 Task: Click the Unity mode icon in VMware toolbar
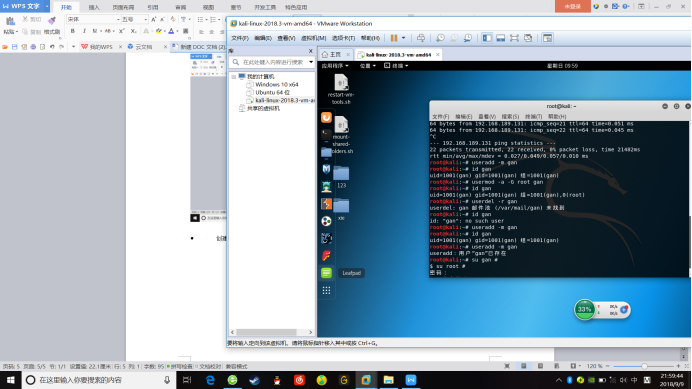coord(528,38)
